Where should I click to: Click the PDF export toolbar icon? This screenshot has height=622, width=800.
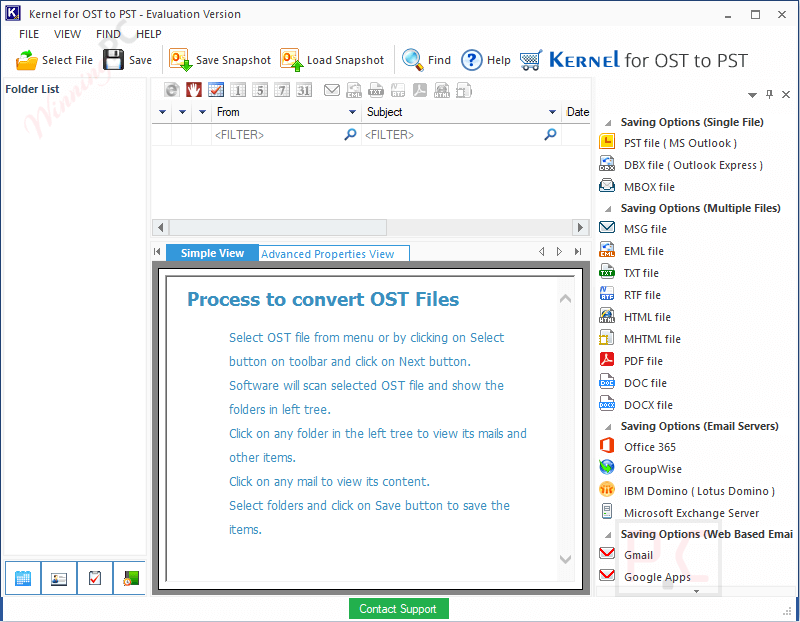pos(420,90)
